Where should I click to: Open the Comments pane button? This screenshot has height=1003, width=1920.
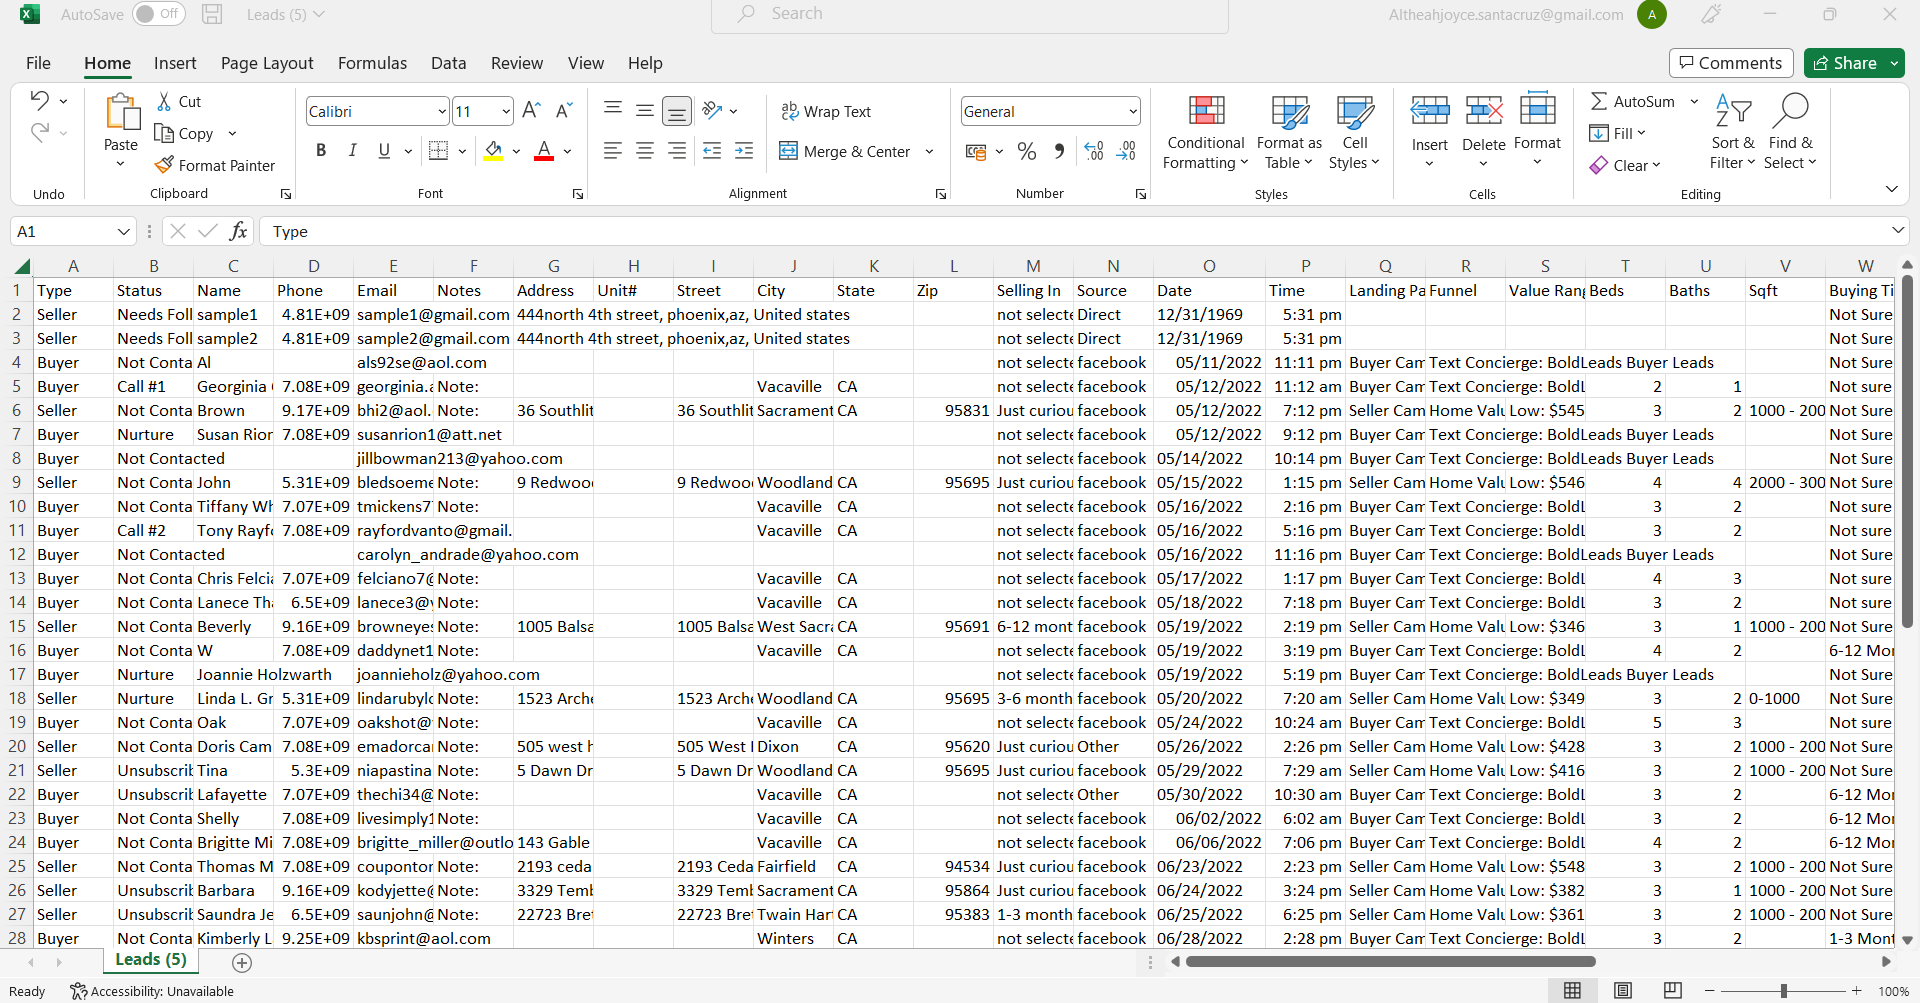click(1730, 63)
